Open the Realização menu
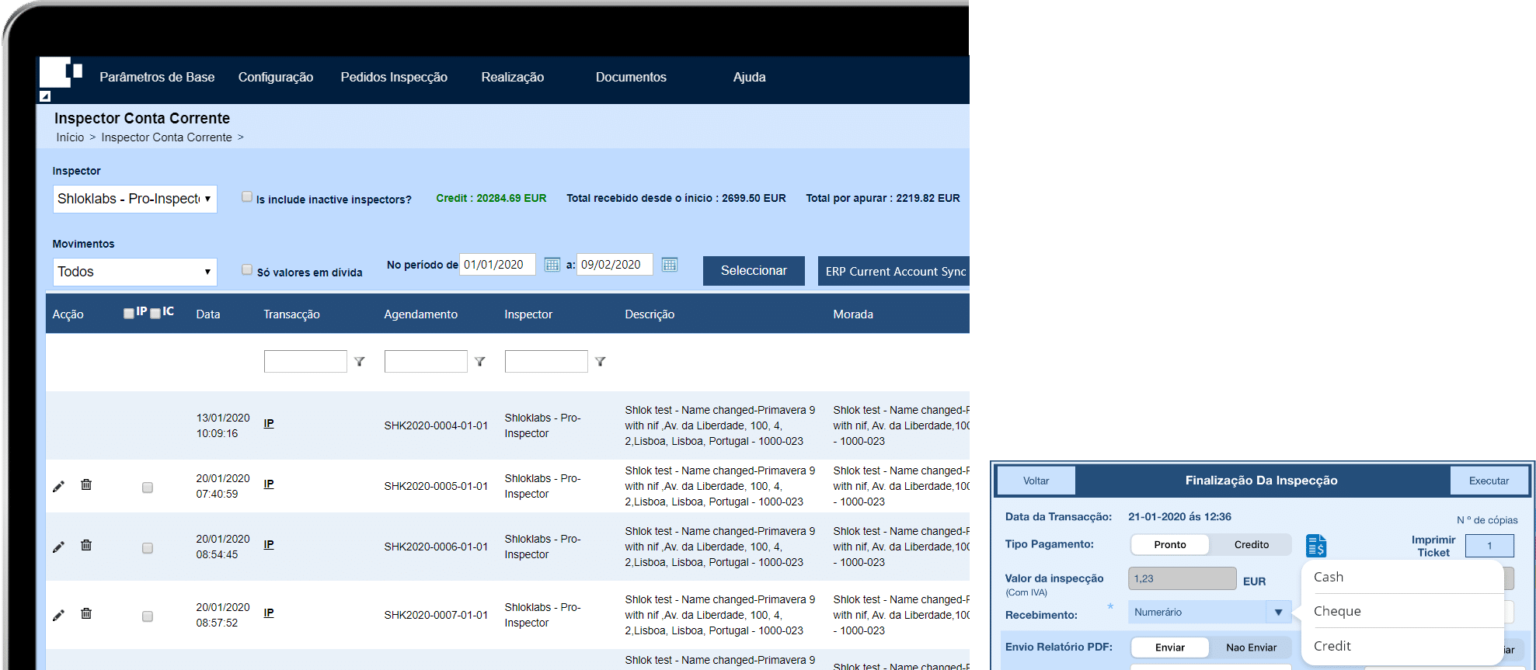1536x670 pixels. (x=512, y=77)
